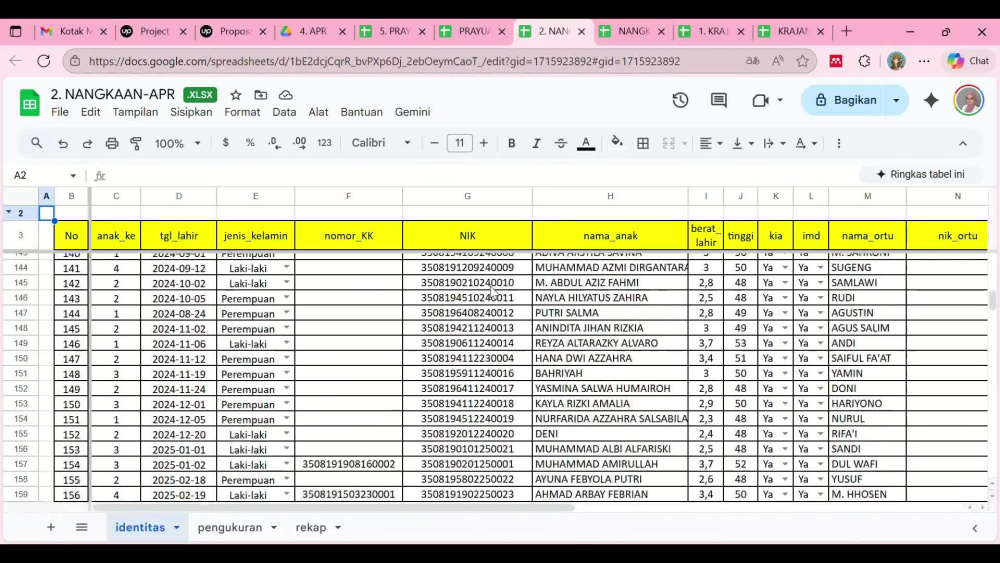This screenshot has width=1000, height=563.
Task: Click the Bagikan share button
Action: pos(844,100)
